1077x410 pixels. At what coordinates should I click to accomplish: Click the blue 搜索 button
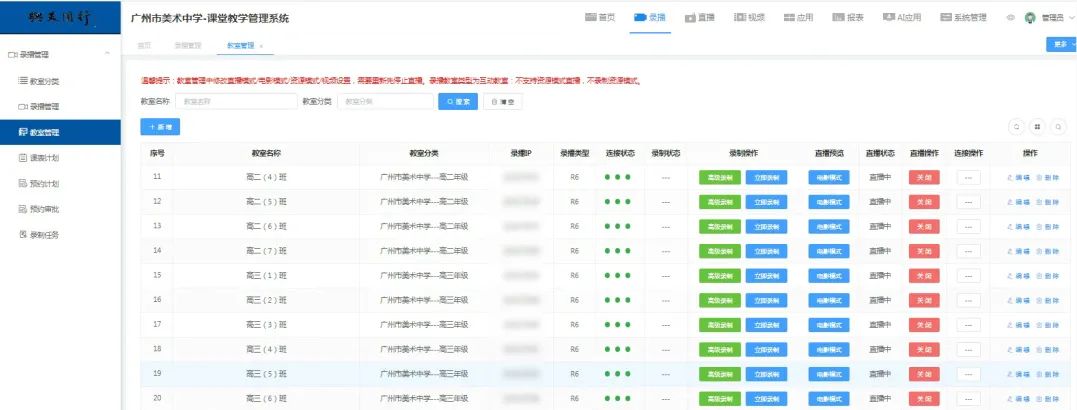pyautogui.click(x=458, y=101)
